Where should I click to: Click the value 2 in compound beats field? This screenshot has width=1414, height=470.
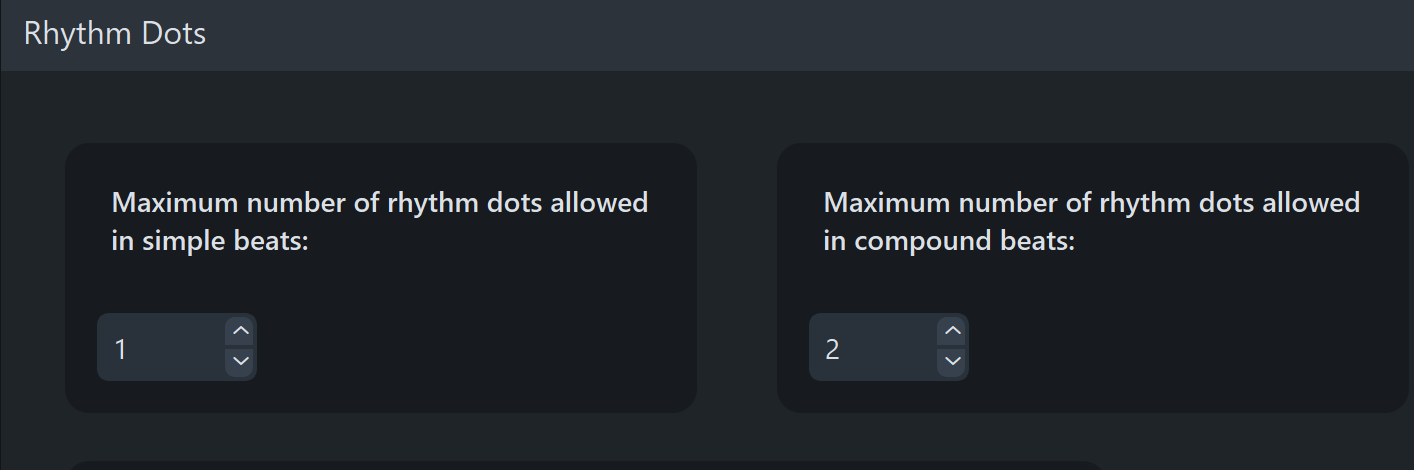tap(833, 349)
